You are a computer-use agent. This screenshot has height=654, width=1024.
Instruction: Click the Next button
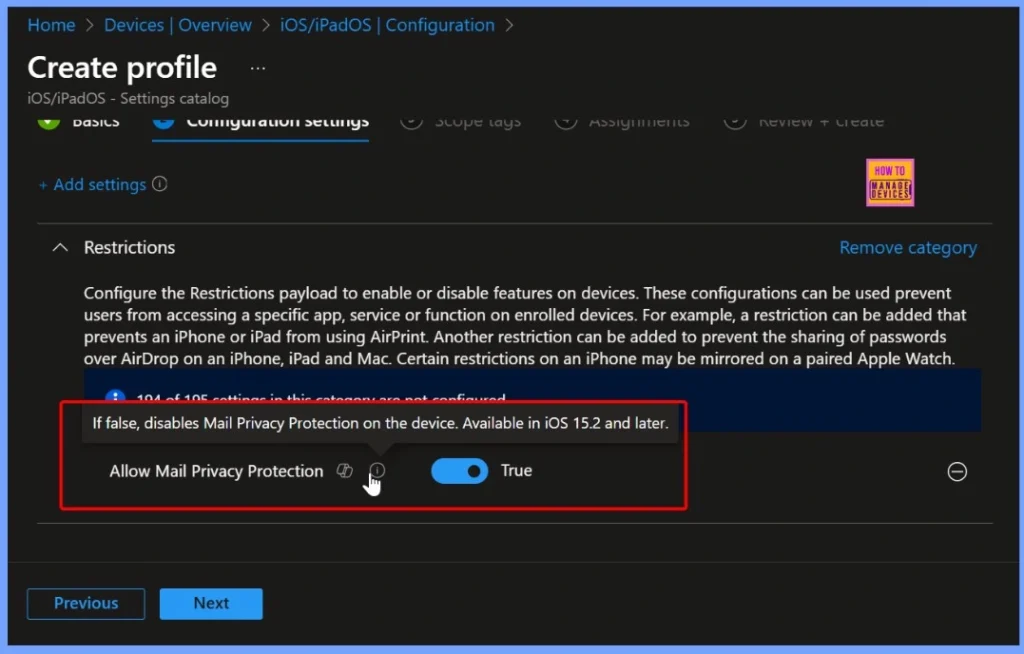(210, 603)
